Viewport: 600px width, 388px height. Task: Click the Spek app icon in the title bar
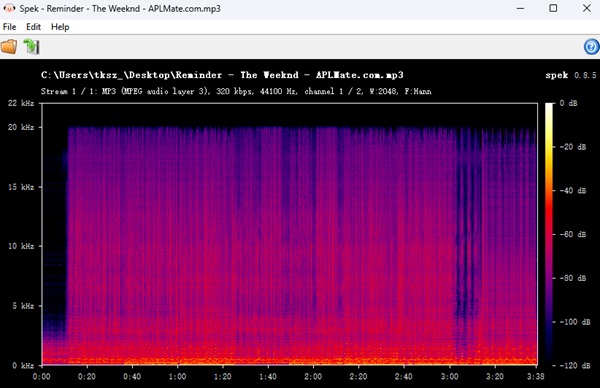(x=9, y=8)
